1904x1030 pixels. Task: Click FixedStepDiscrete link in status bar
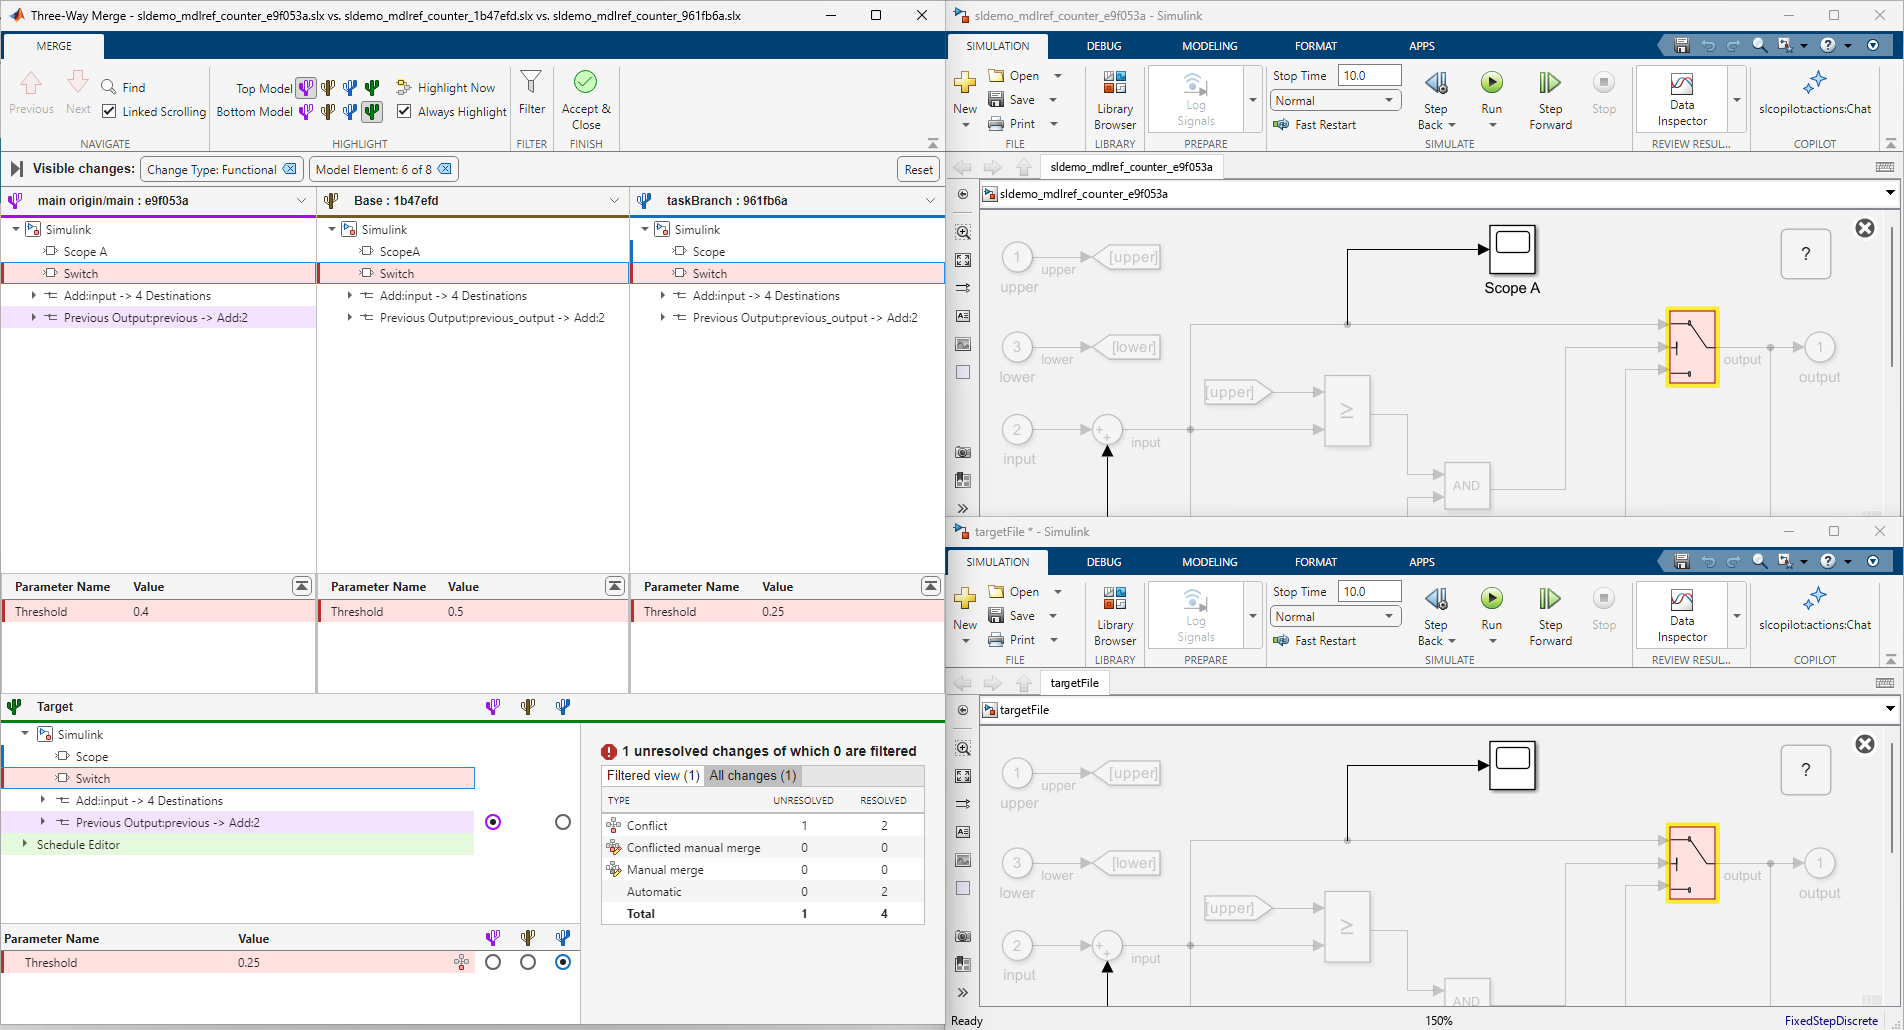point(1831,1021)
